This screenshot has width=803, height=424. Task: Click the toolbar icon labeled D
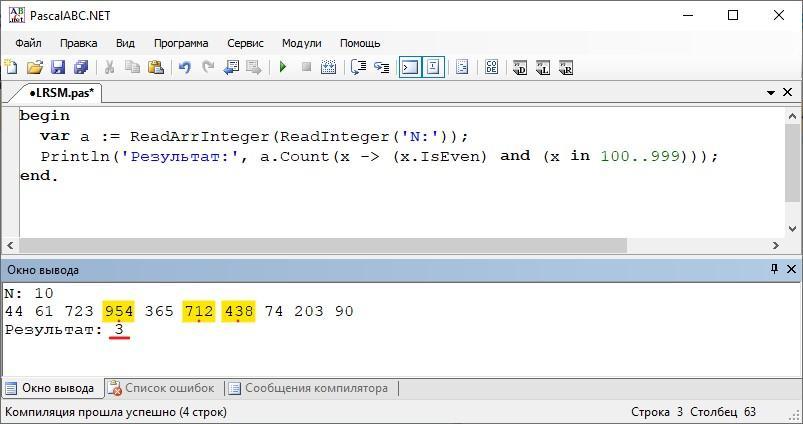click(x=520, y=67)
